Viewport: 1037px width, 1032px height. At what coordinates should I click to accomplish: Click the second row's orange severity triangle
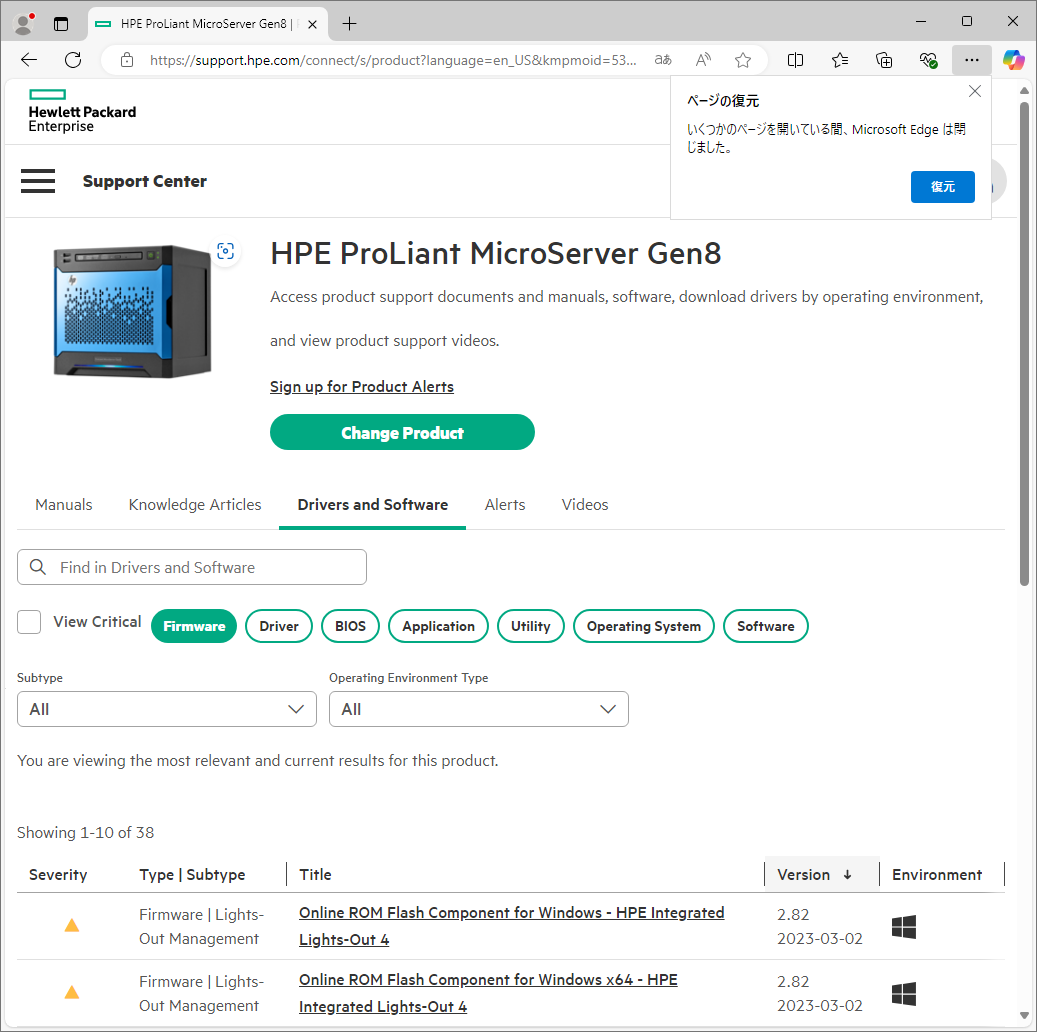72,992
